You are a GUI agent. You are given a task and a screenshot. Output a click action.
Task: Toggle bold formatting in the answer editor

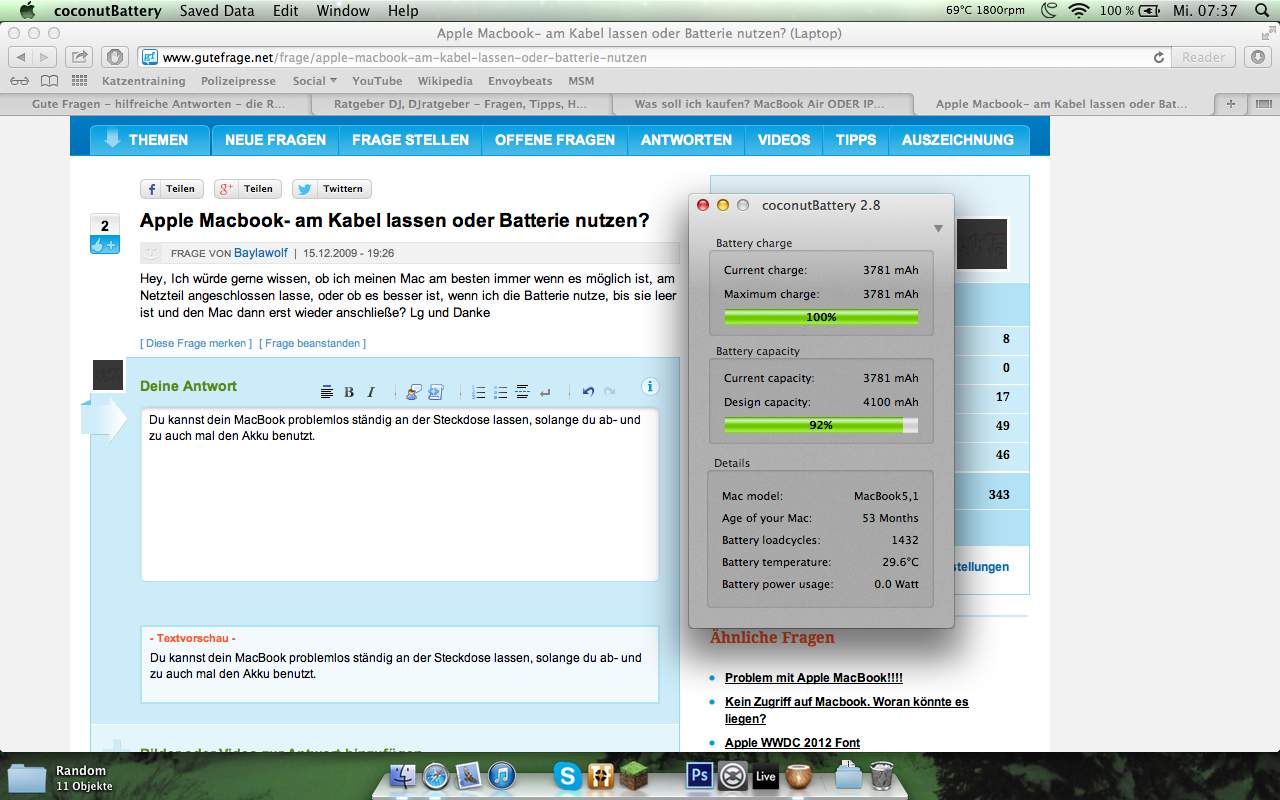click(349, 392)
